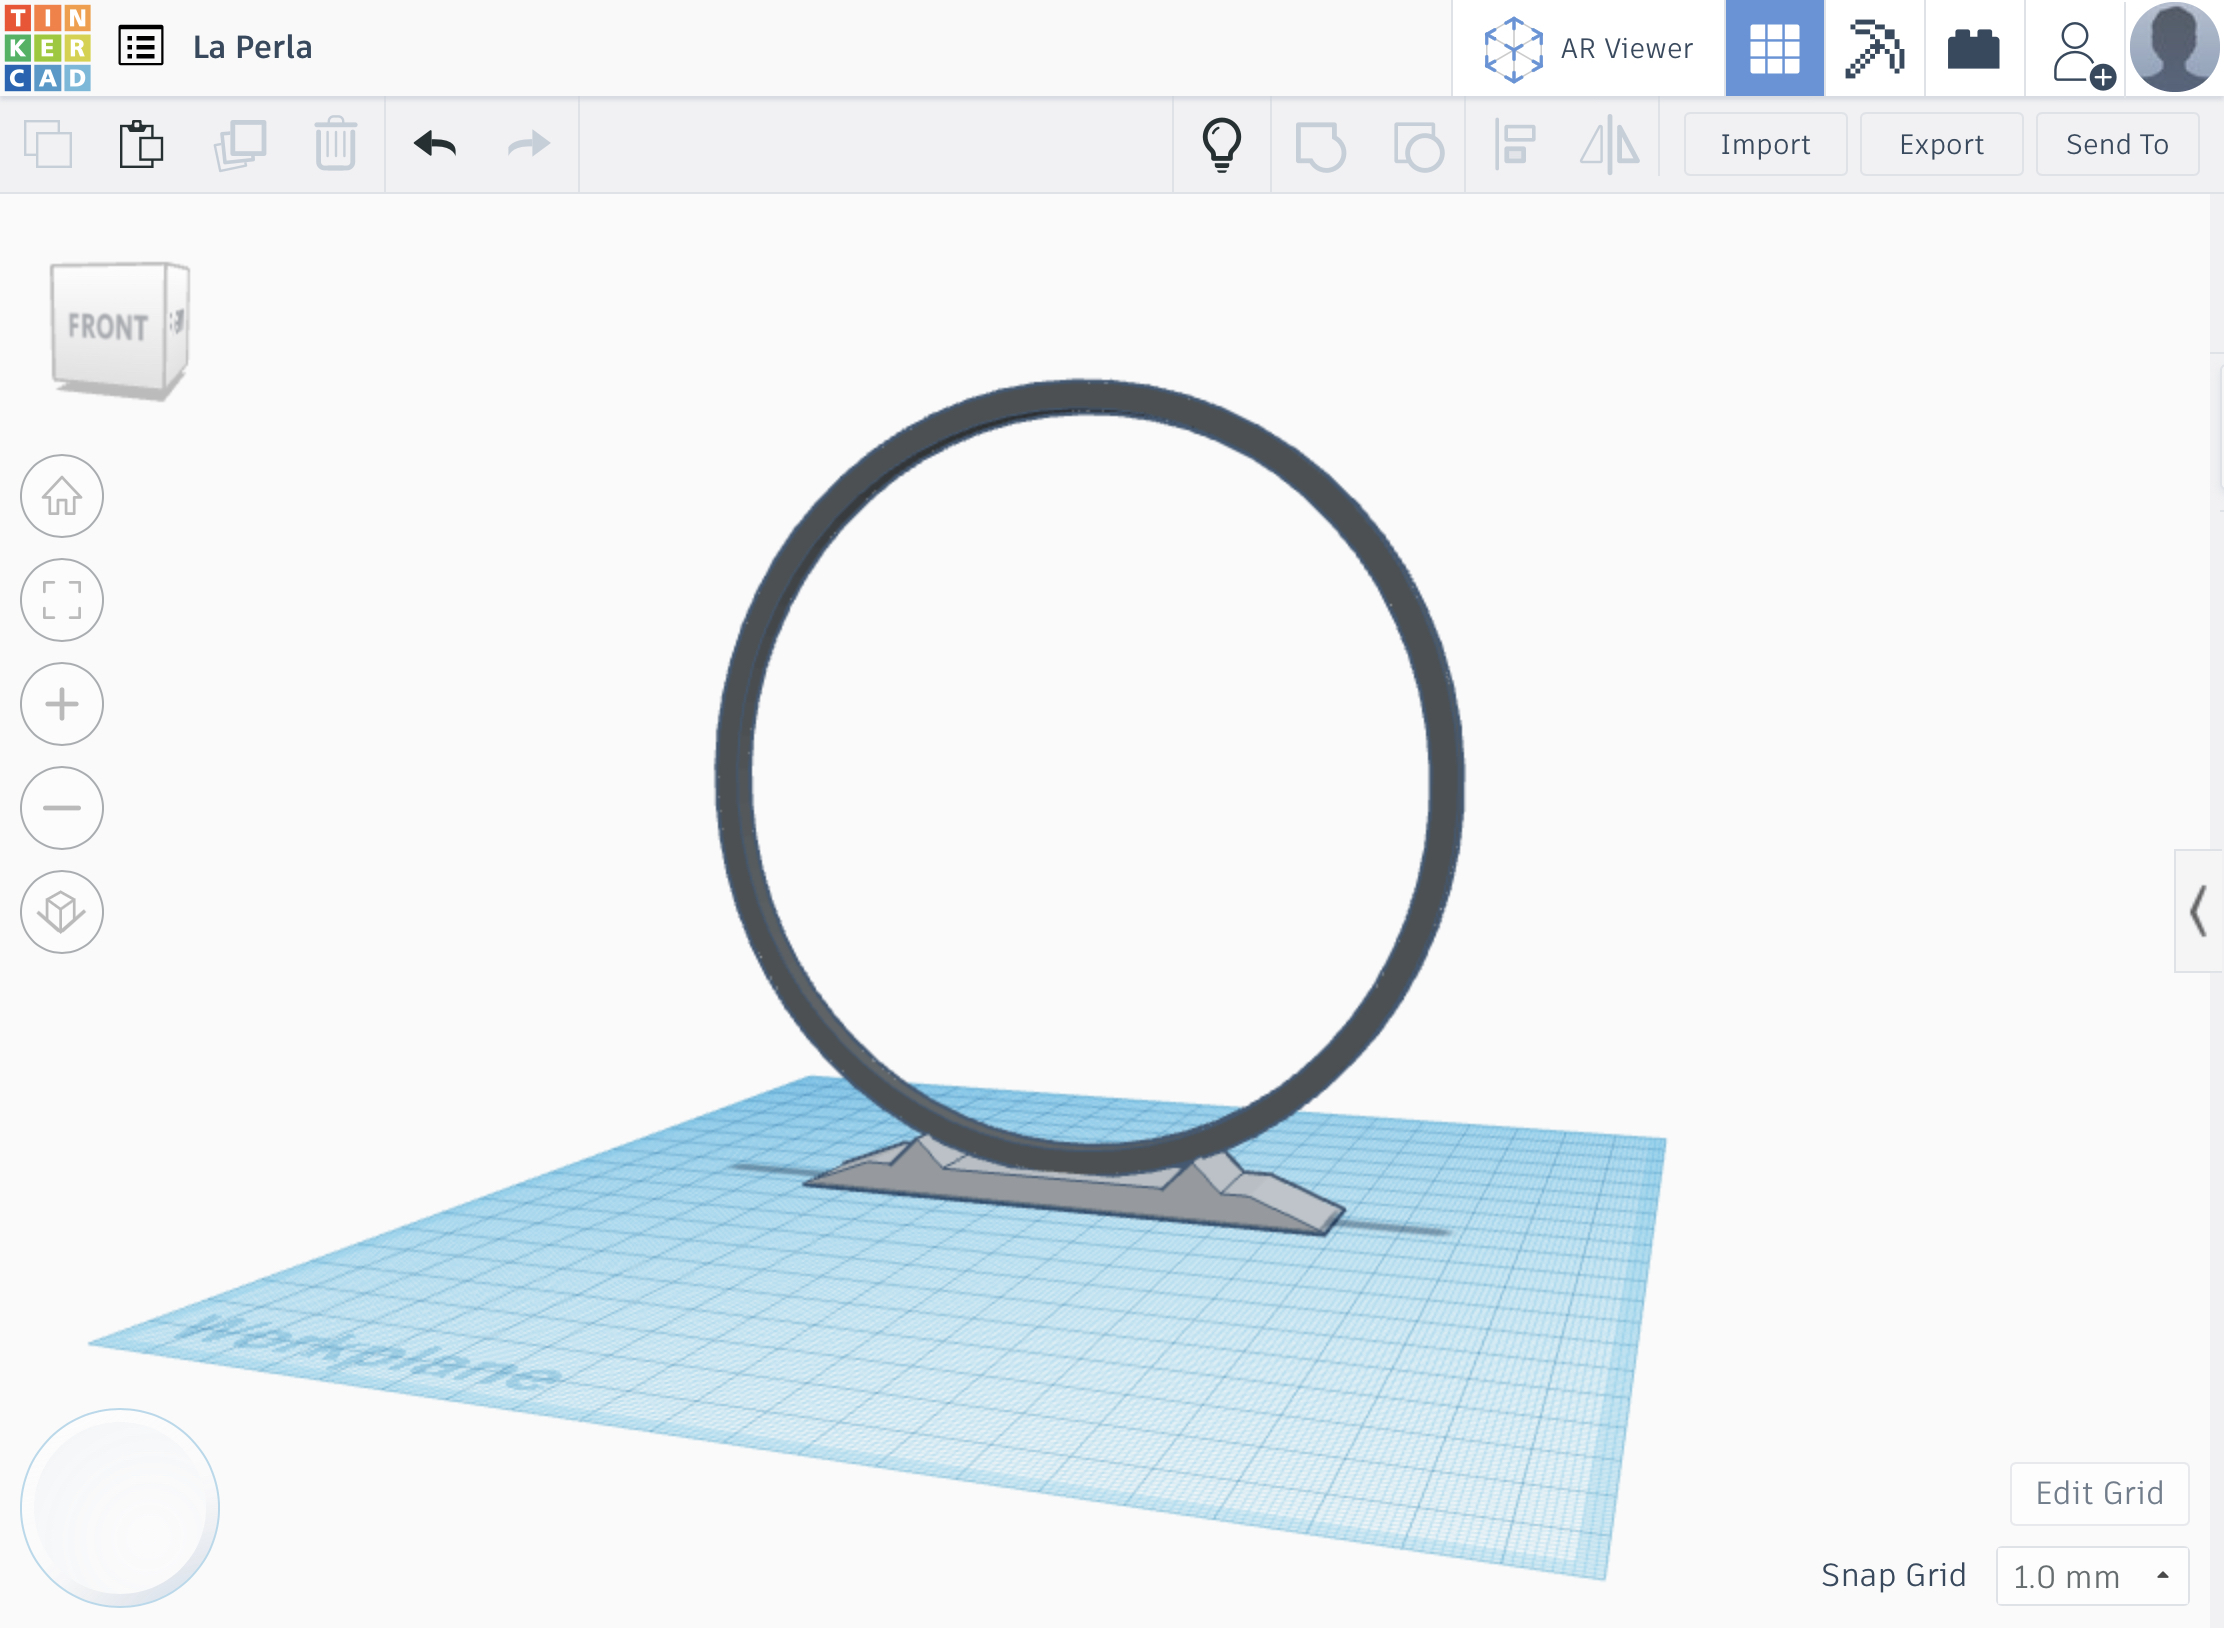2224x1628 pixels.
Task: Click the Group shapes tool
Action: coord(1320,147)
